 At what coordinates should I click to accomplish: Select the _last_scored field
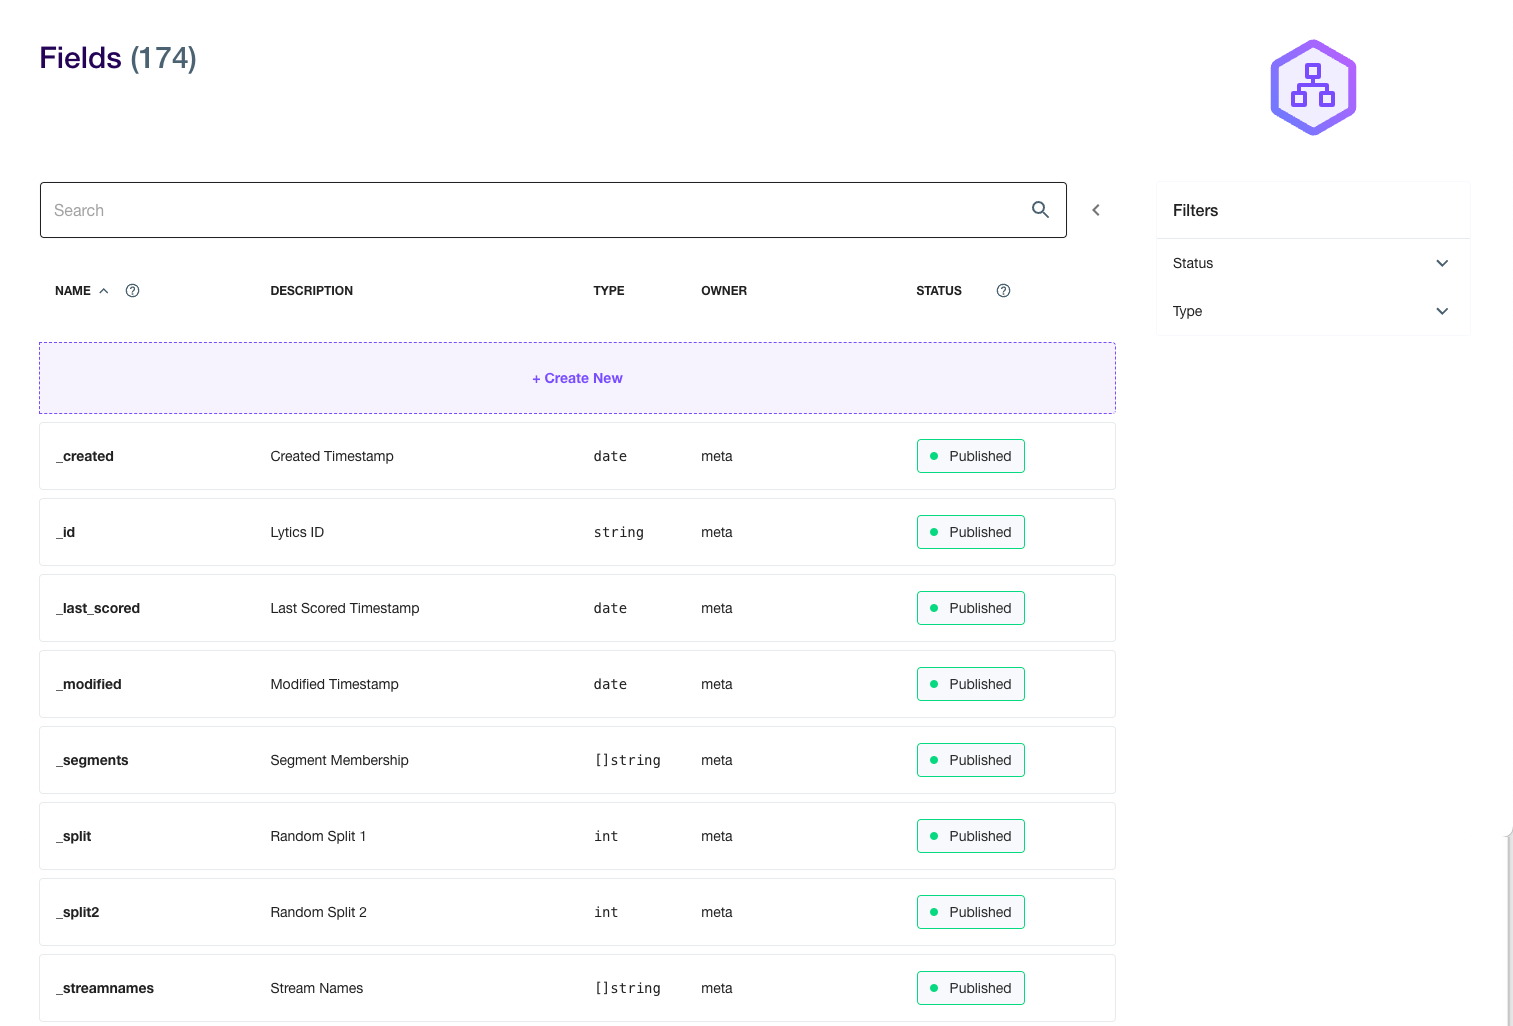tap(577, 608)
